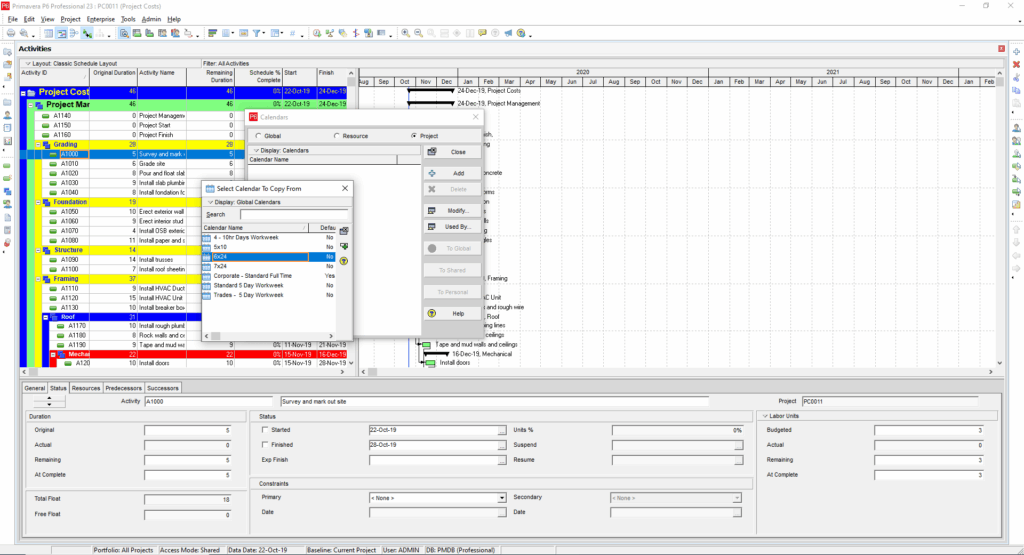Click the Search field in copy-from dialog
This screenshot has width=1024, height=555.
tap(294, 214)
